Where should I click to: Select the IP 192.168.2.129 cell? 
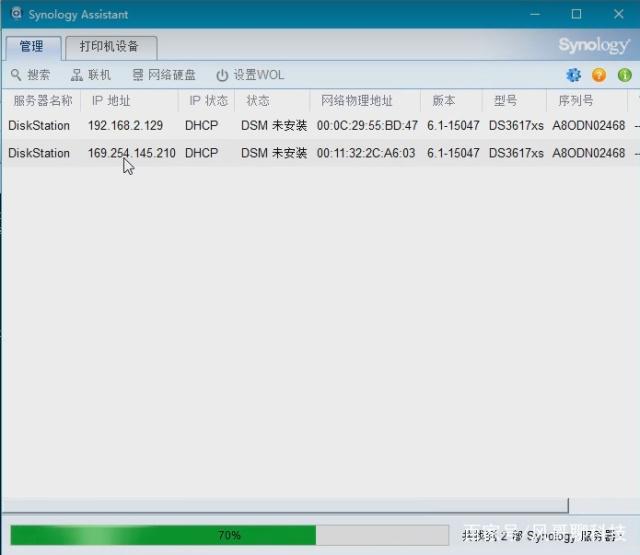(125, 126)
